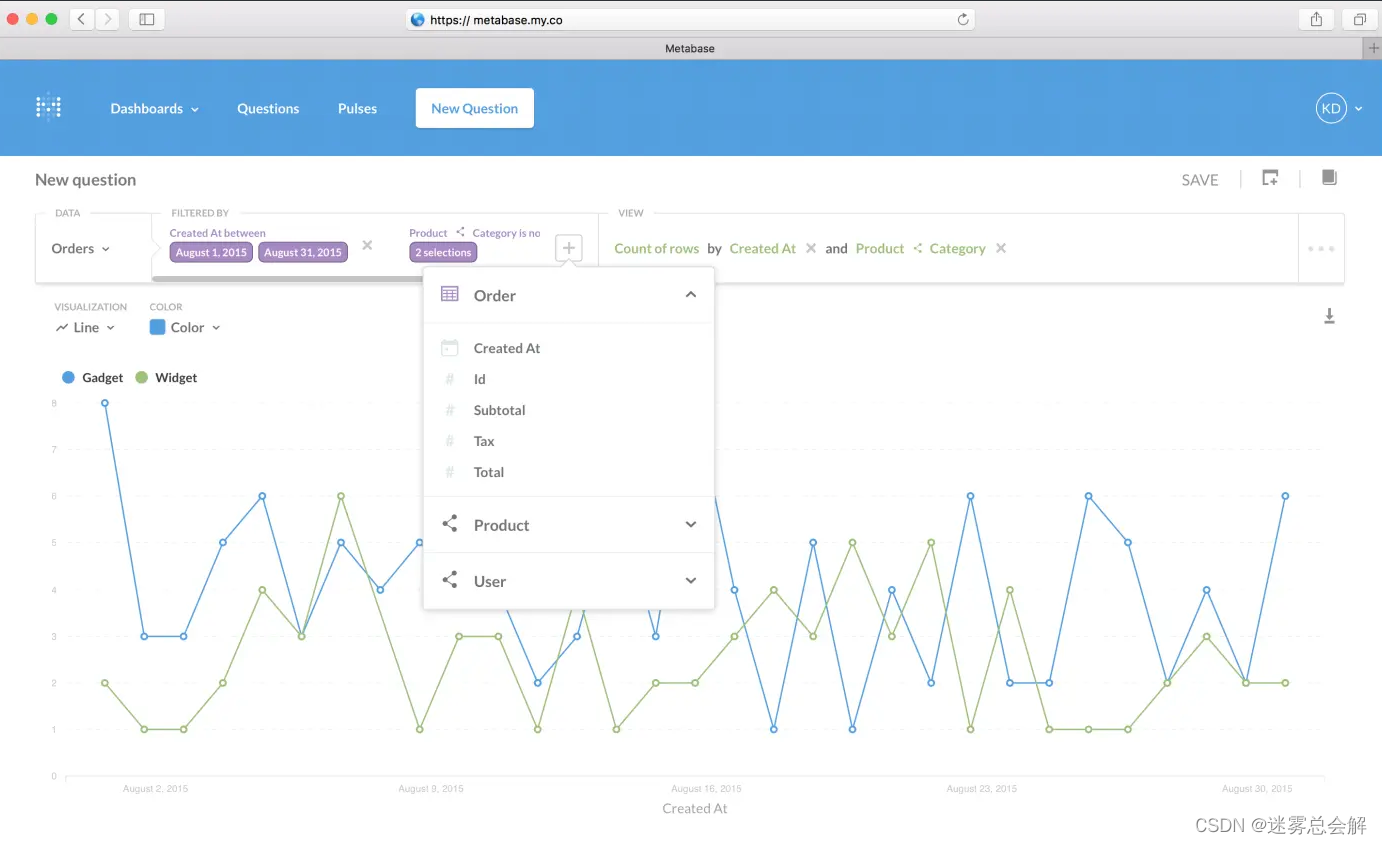Image resolution: width=1382 pixels, height=844 pixels.
Task: Remove the Created At between filter
Action: [x=367, y=245]
